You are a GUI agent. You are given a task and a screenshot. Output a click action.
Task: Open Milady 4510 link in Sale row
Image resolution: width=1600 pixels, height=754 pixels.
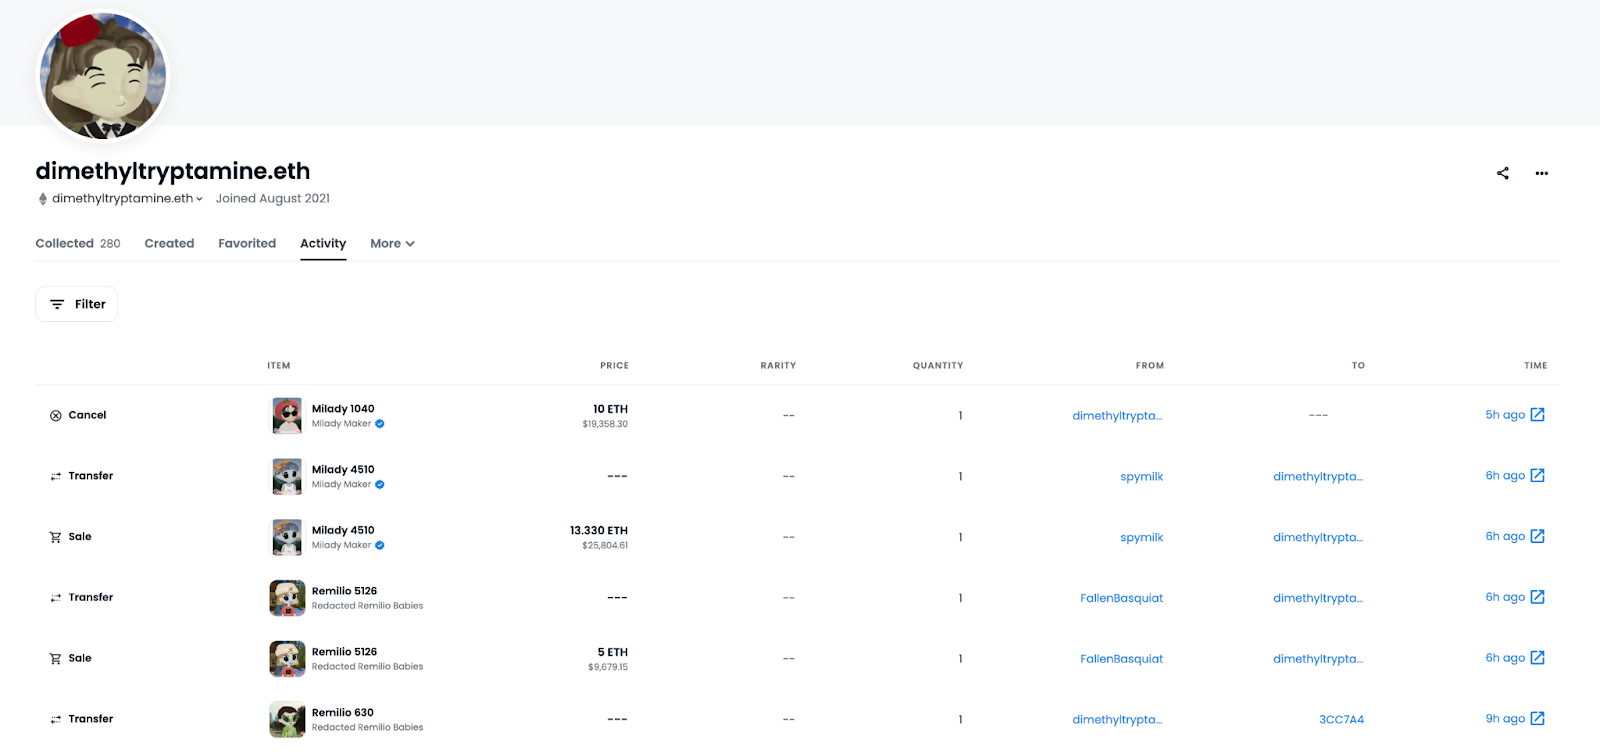point(343,531)
